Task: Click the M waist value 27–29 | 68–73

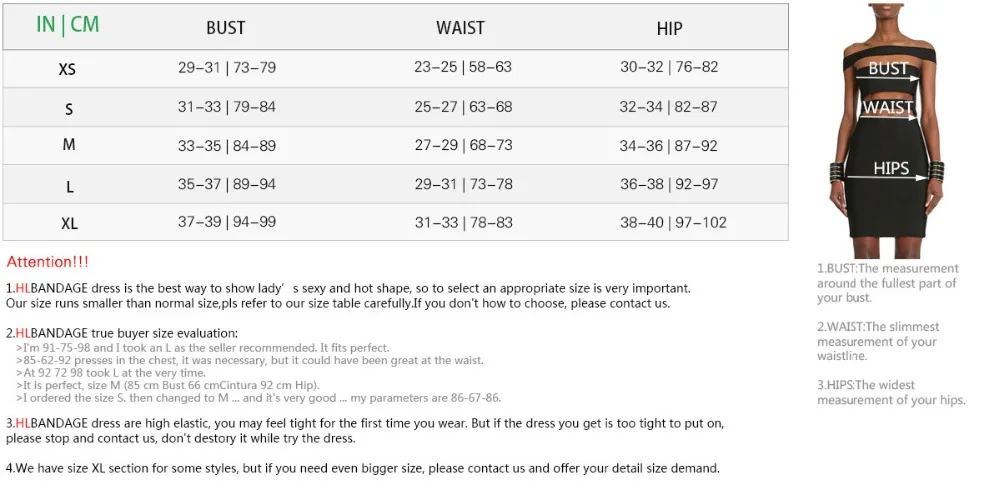Action: [464, 145]
